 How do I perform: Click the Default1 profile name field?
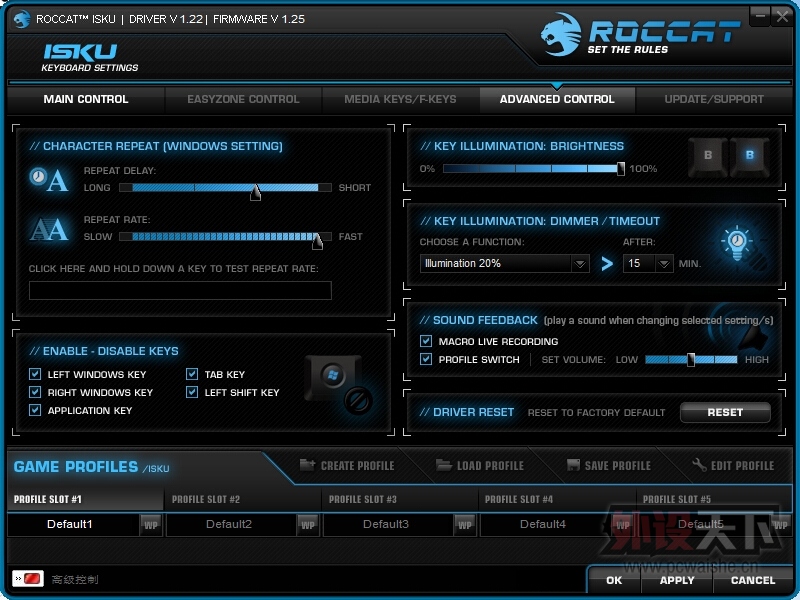tap(73, 525)
